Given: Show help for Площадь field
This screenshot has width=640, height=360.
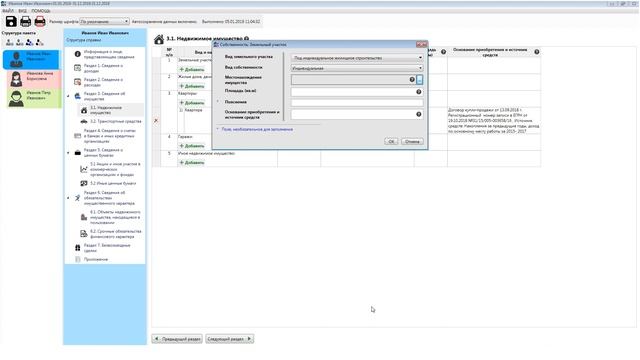Looking at the screenshot, I should pos(419,92).
